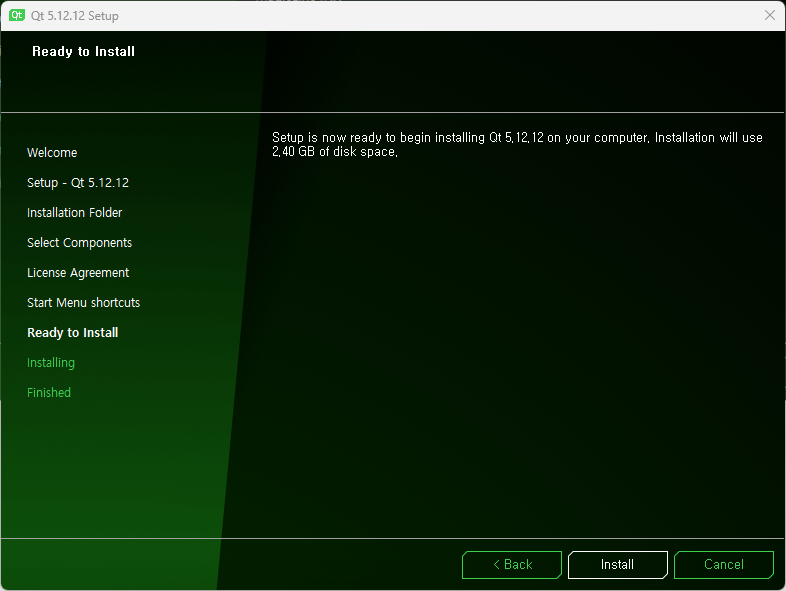This screenshot has width=786, height=591.
Task: Select the License Agreement step
Action: pos(78,273)
